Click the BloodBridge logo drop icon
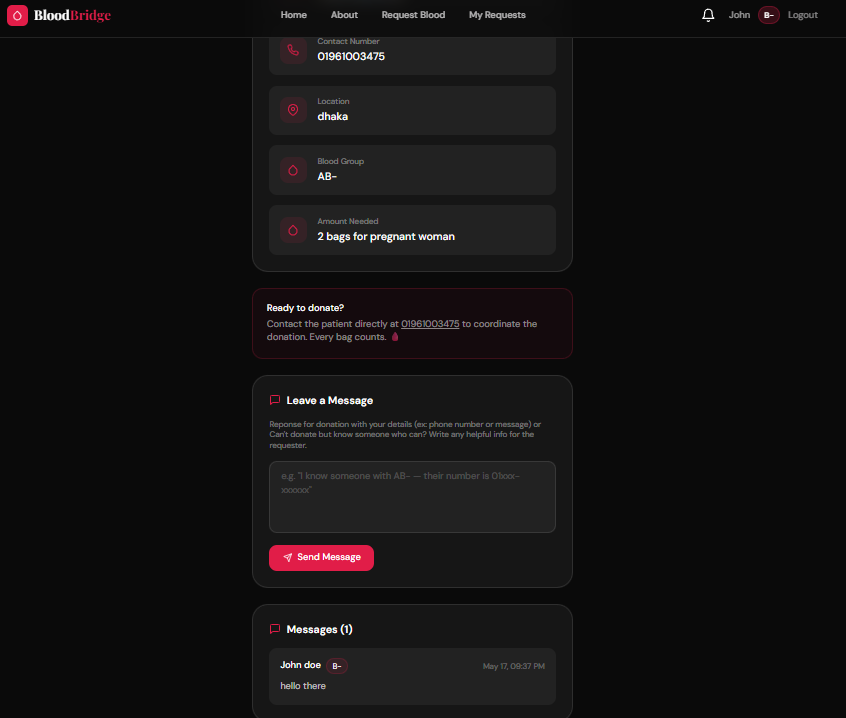 [17, 16]
